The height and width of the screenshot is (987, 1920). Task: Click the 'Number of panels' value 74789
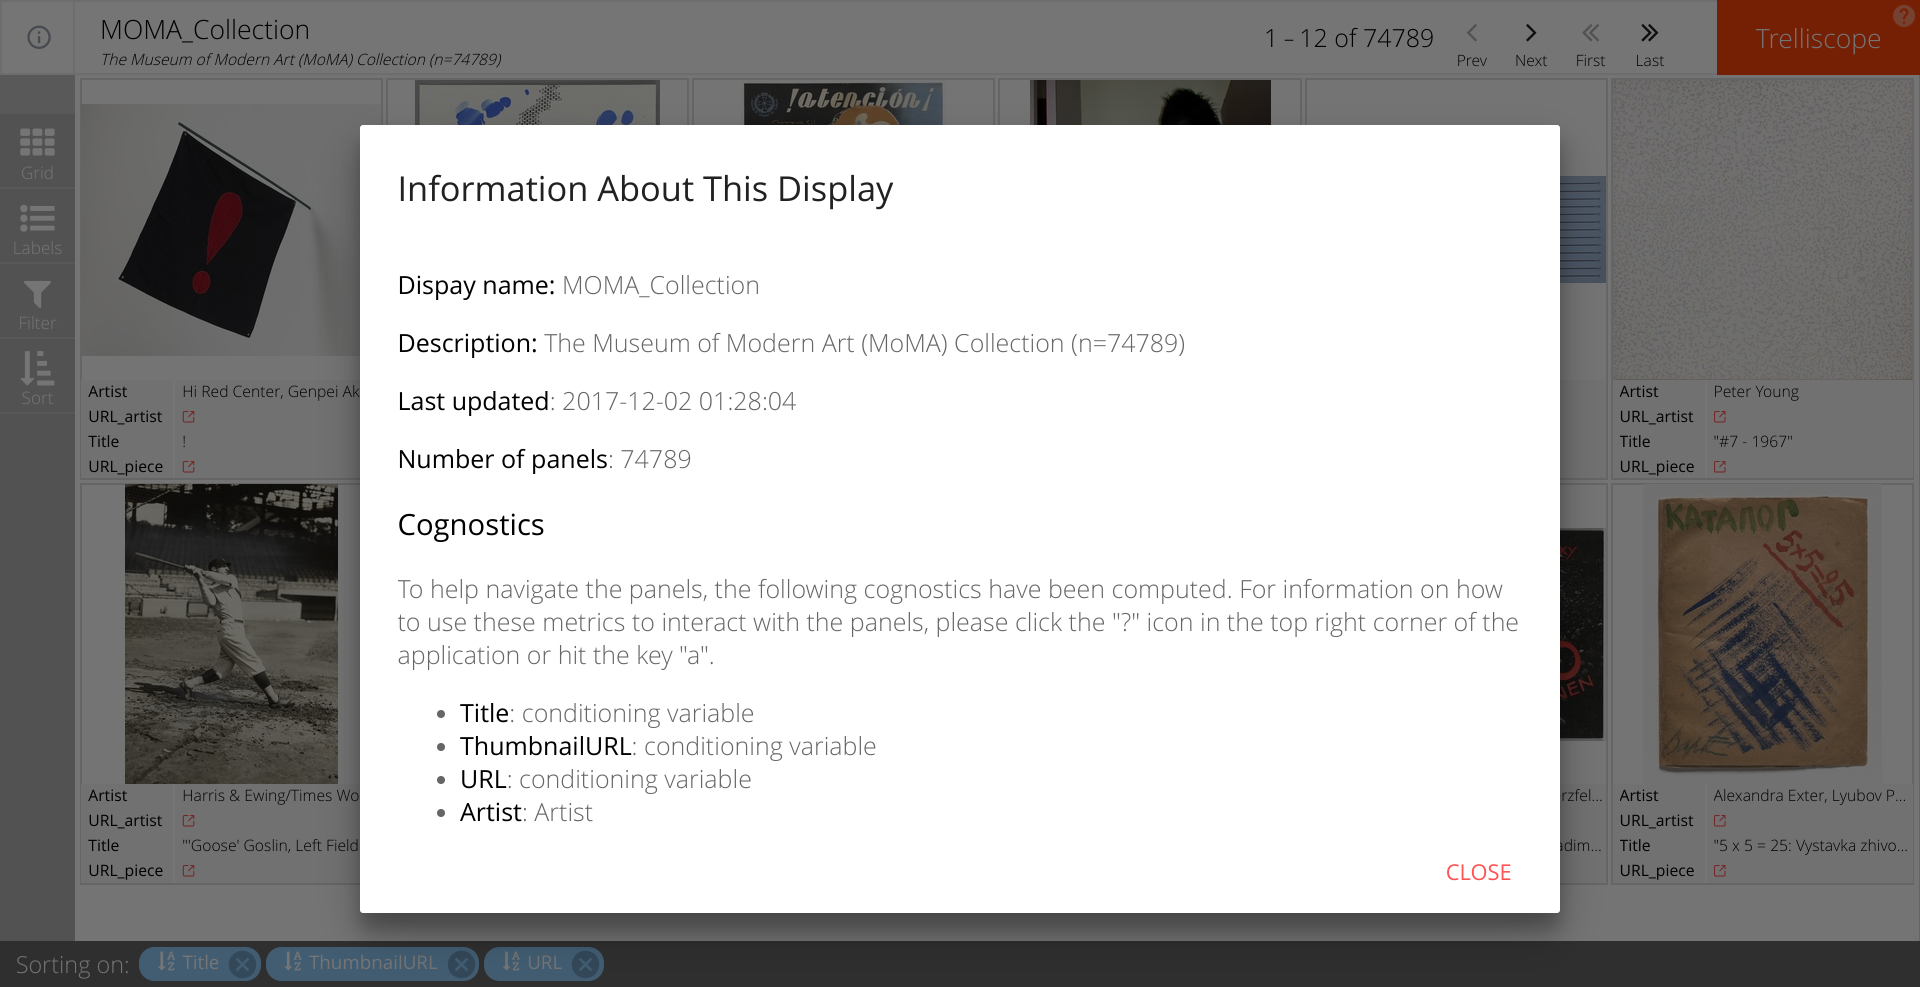pos(656,459)
